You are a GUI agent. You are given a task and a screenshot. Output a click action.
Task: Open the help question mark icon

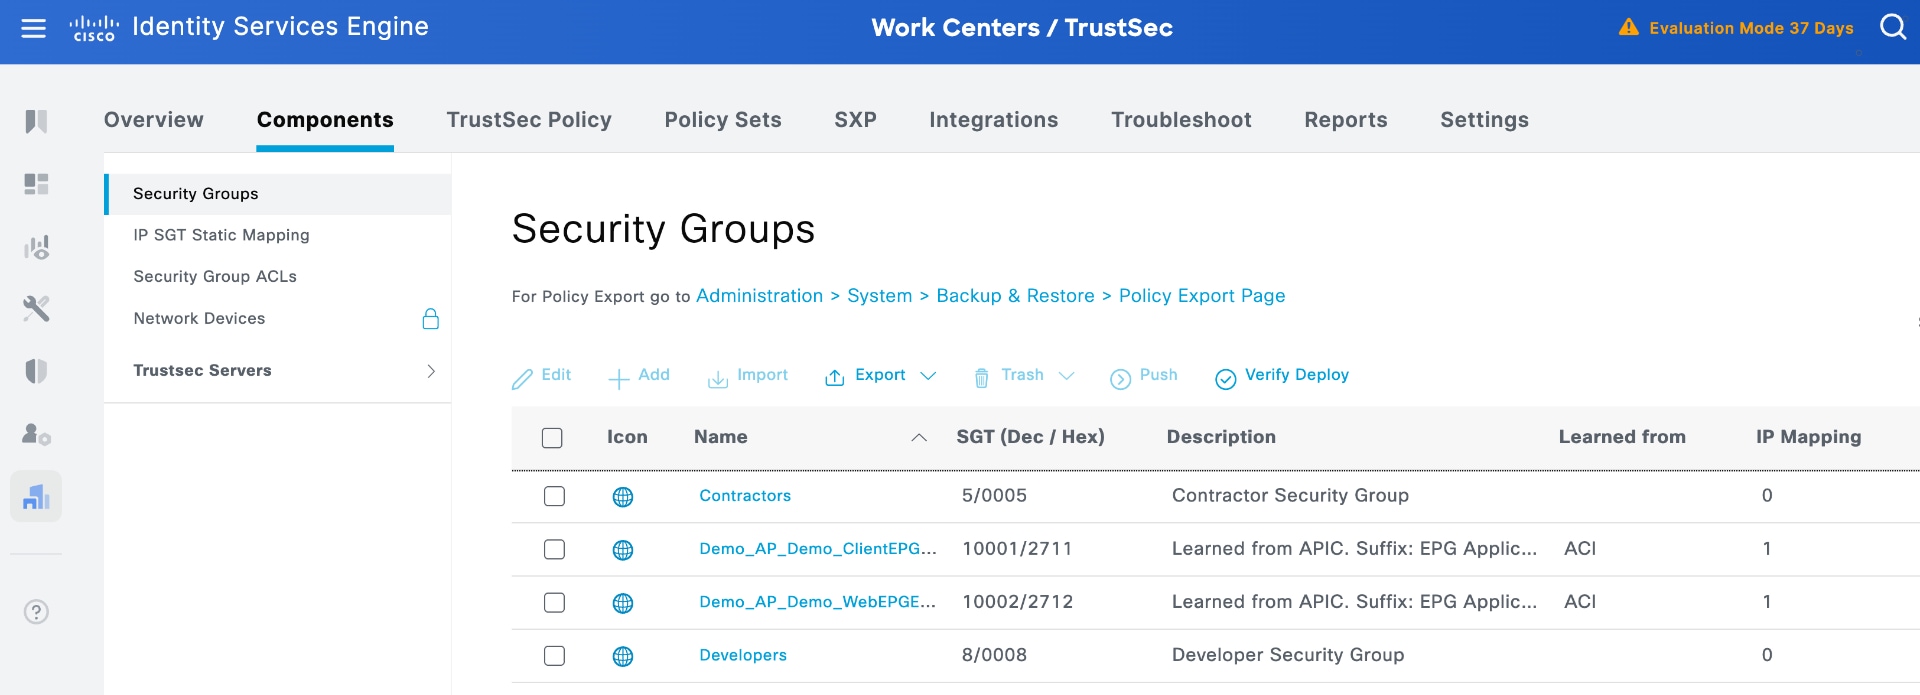coord(36,612)
